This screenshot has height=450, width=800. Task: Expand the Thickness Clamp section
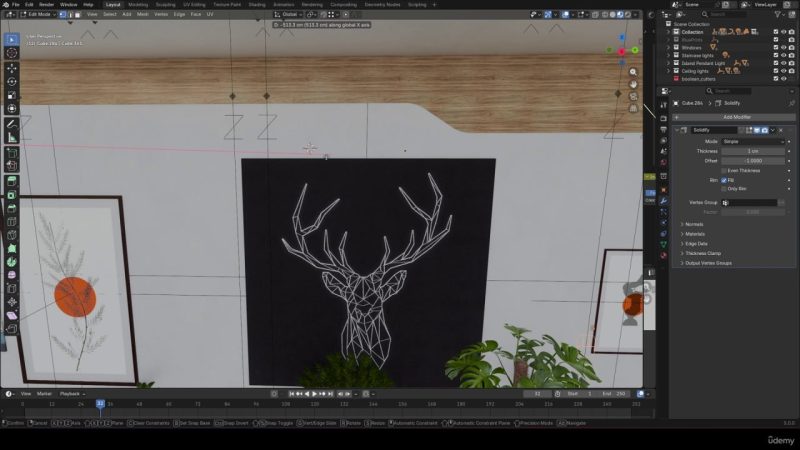pos(705,253)
